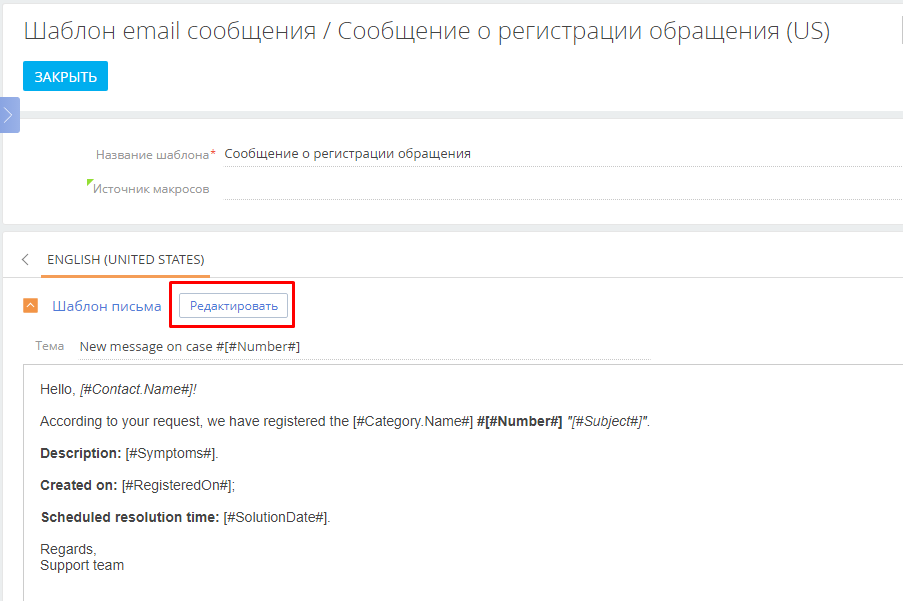Click the Название шаблона input field
Screen dimensions: 903x601
click(563, 154)
